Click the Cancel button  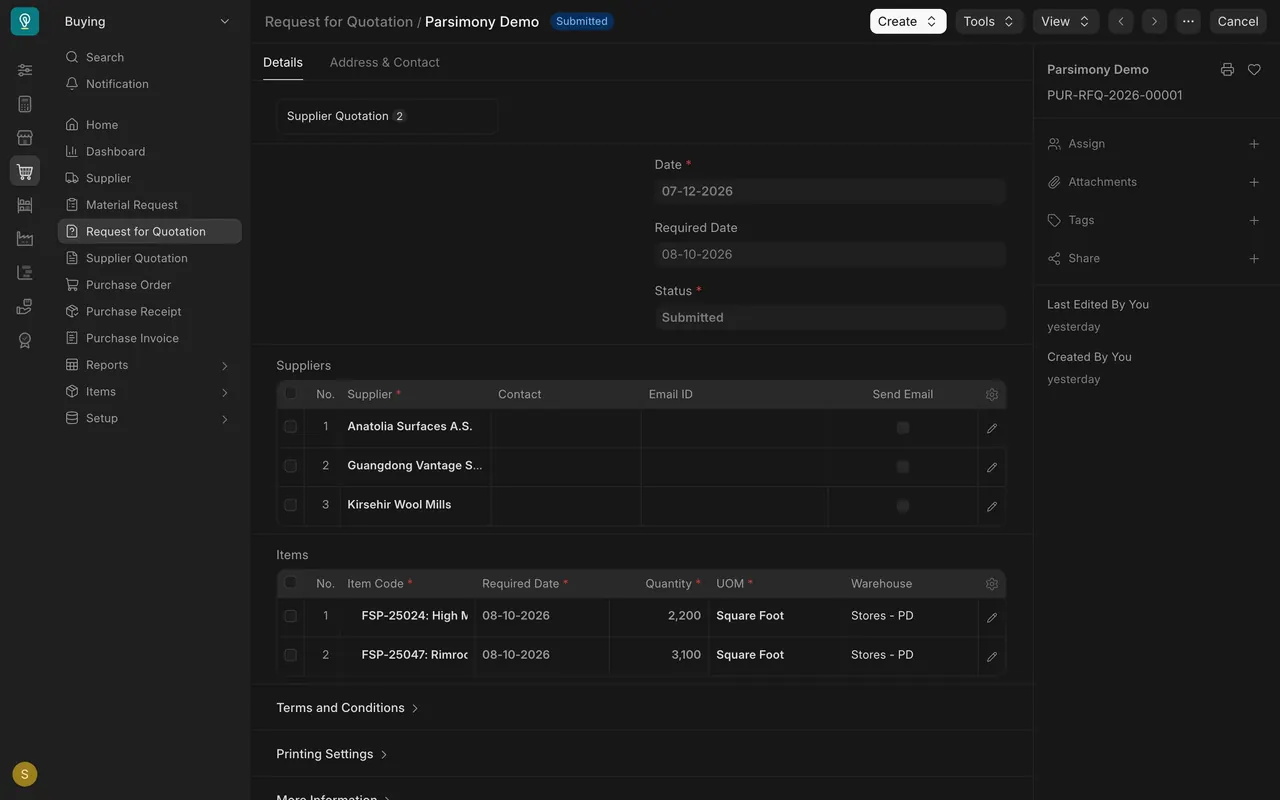(1238, 21)
